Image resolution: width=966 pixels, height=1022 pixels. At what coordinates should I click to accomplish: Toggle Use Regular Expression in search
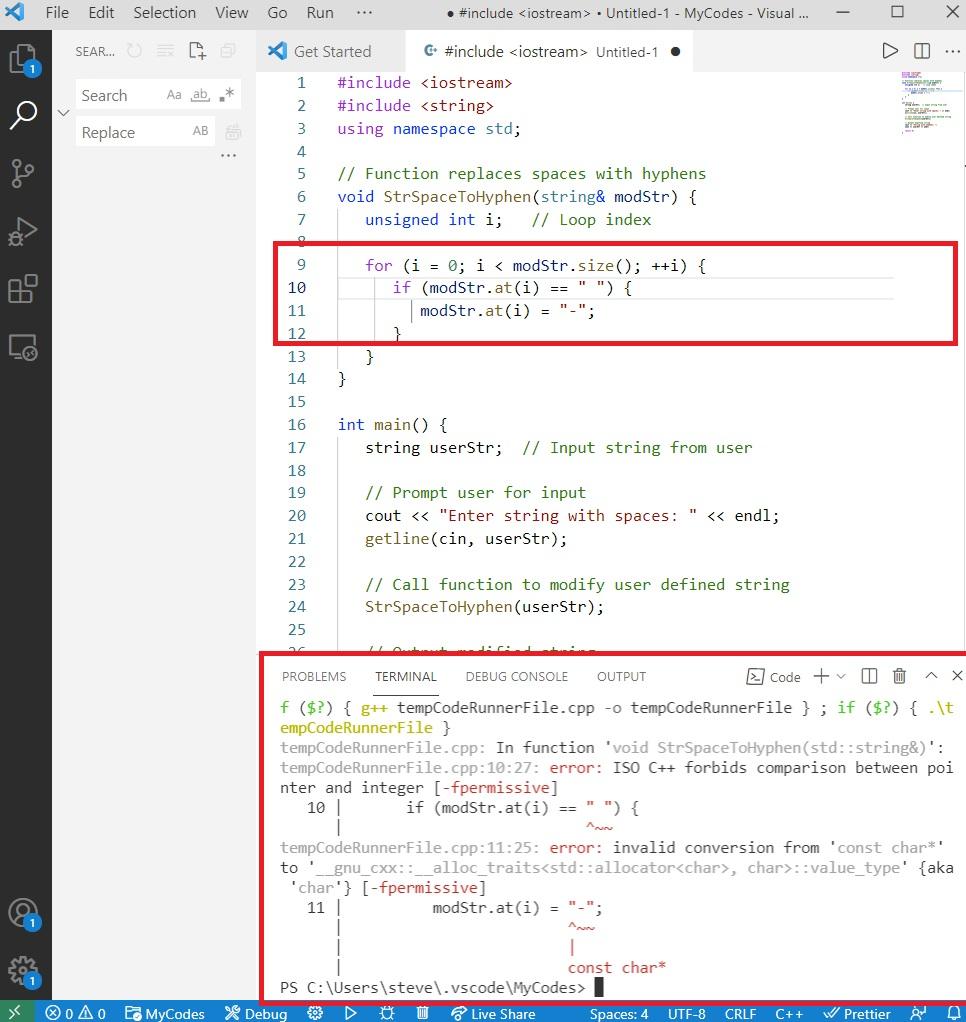point(227,95)
